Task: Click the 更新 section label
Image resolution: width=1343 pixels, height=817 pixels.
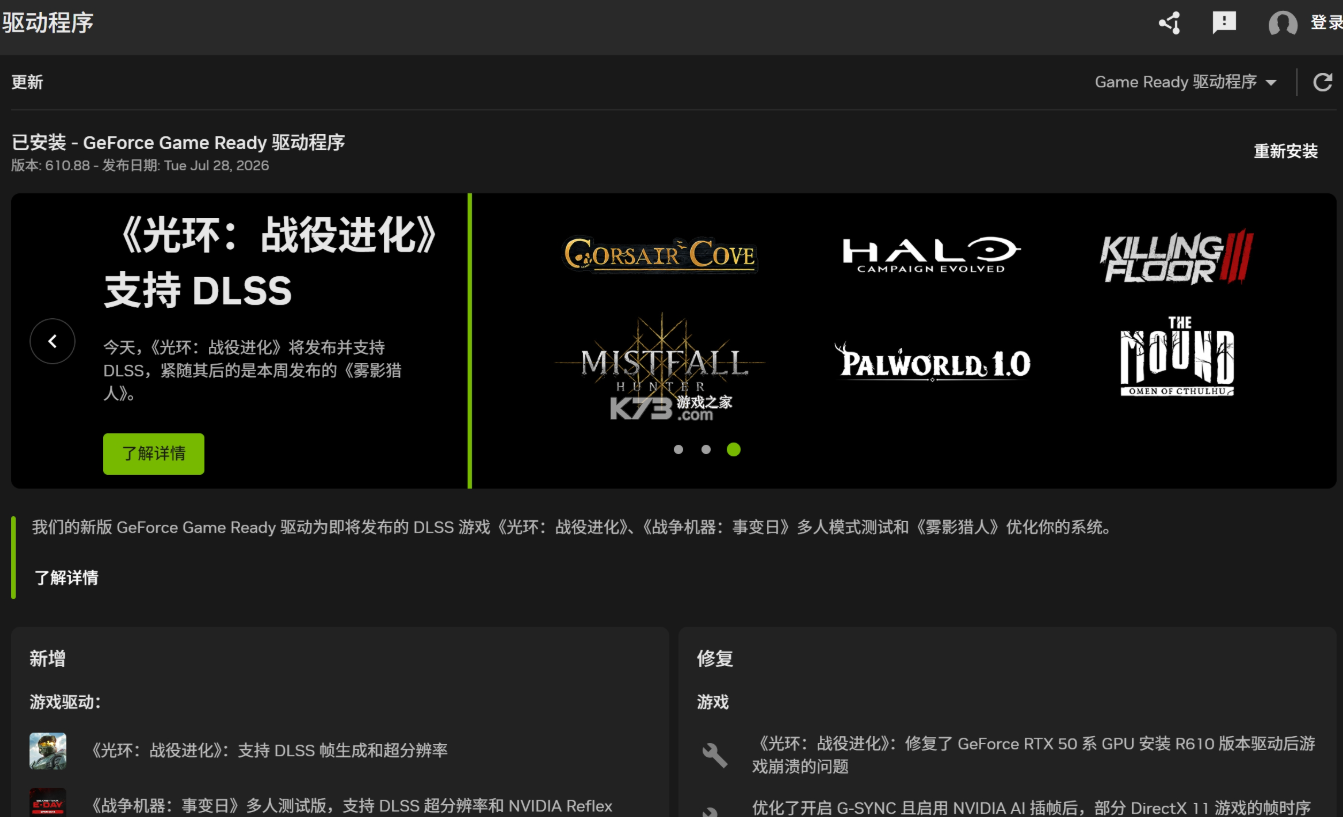Action: click(27, 82)
